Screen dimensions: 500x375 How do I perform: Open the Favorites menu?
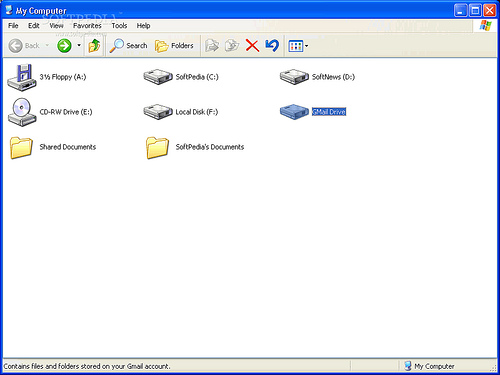(x=87, y=26)
